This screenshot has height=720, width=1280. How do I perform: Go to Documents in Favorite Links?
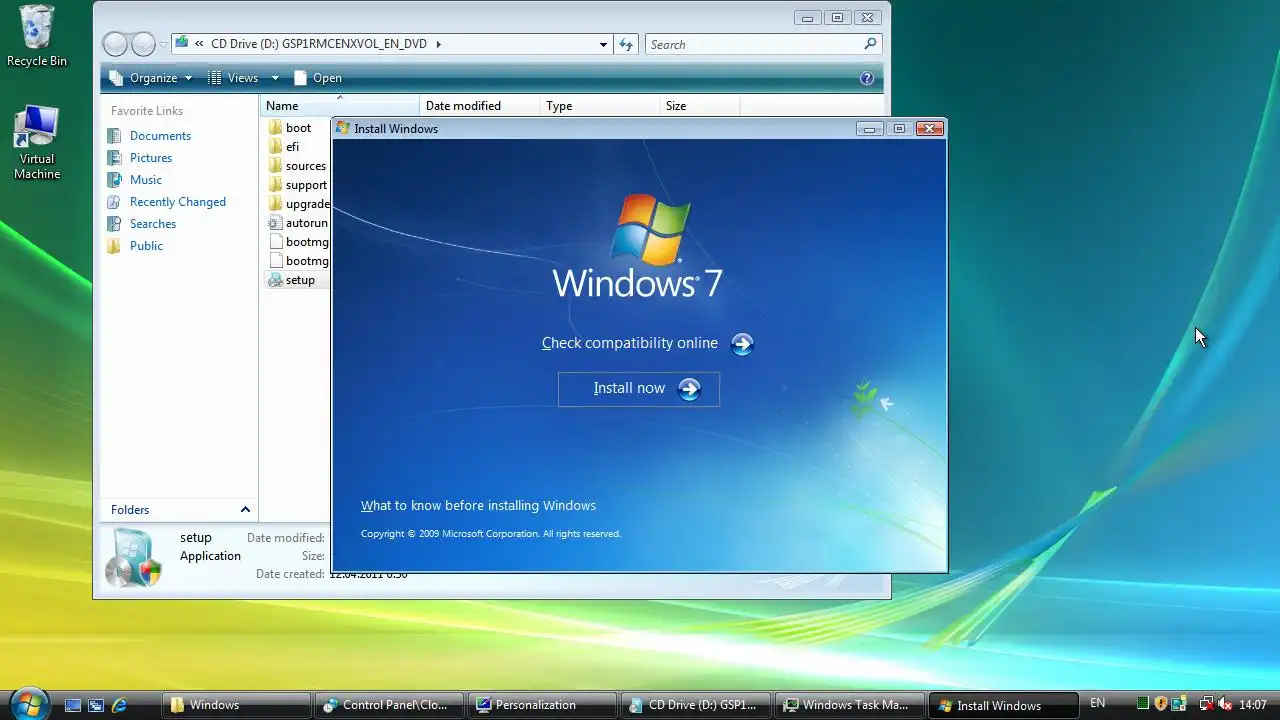click(149, 136)
